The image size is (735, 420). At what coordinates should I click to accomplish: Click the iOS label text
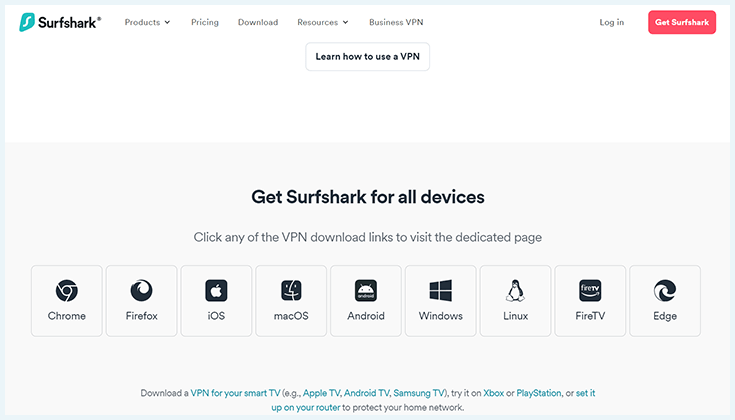pos(216,316)
